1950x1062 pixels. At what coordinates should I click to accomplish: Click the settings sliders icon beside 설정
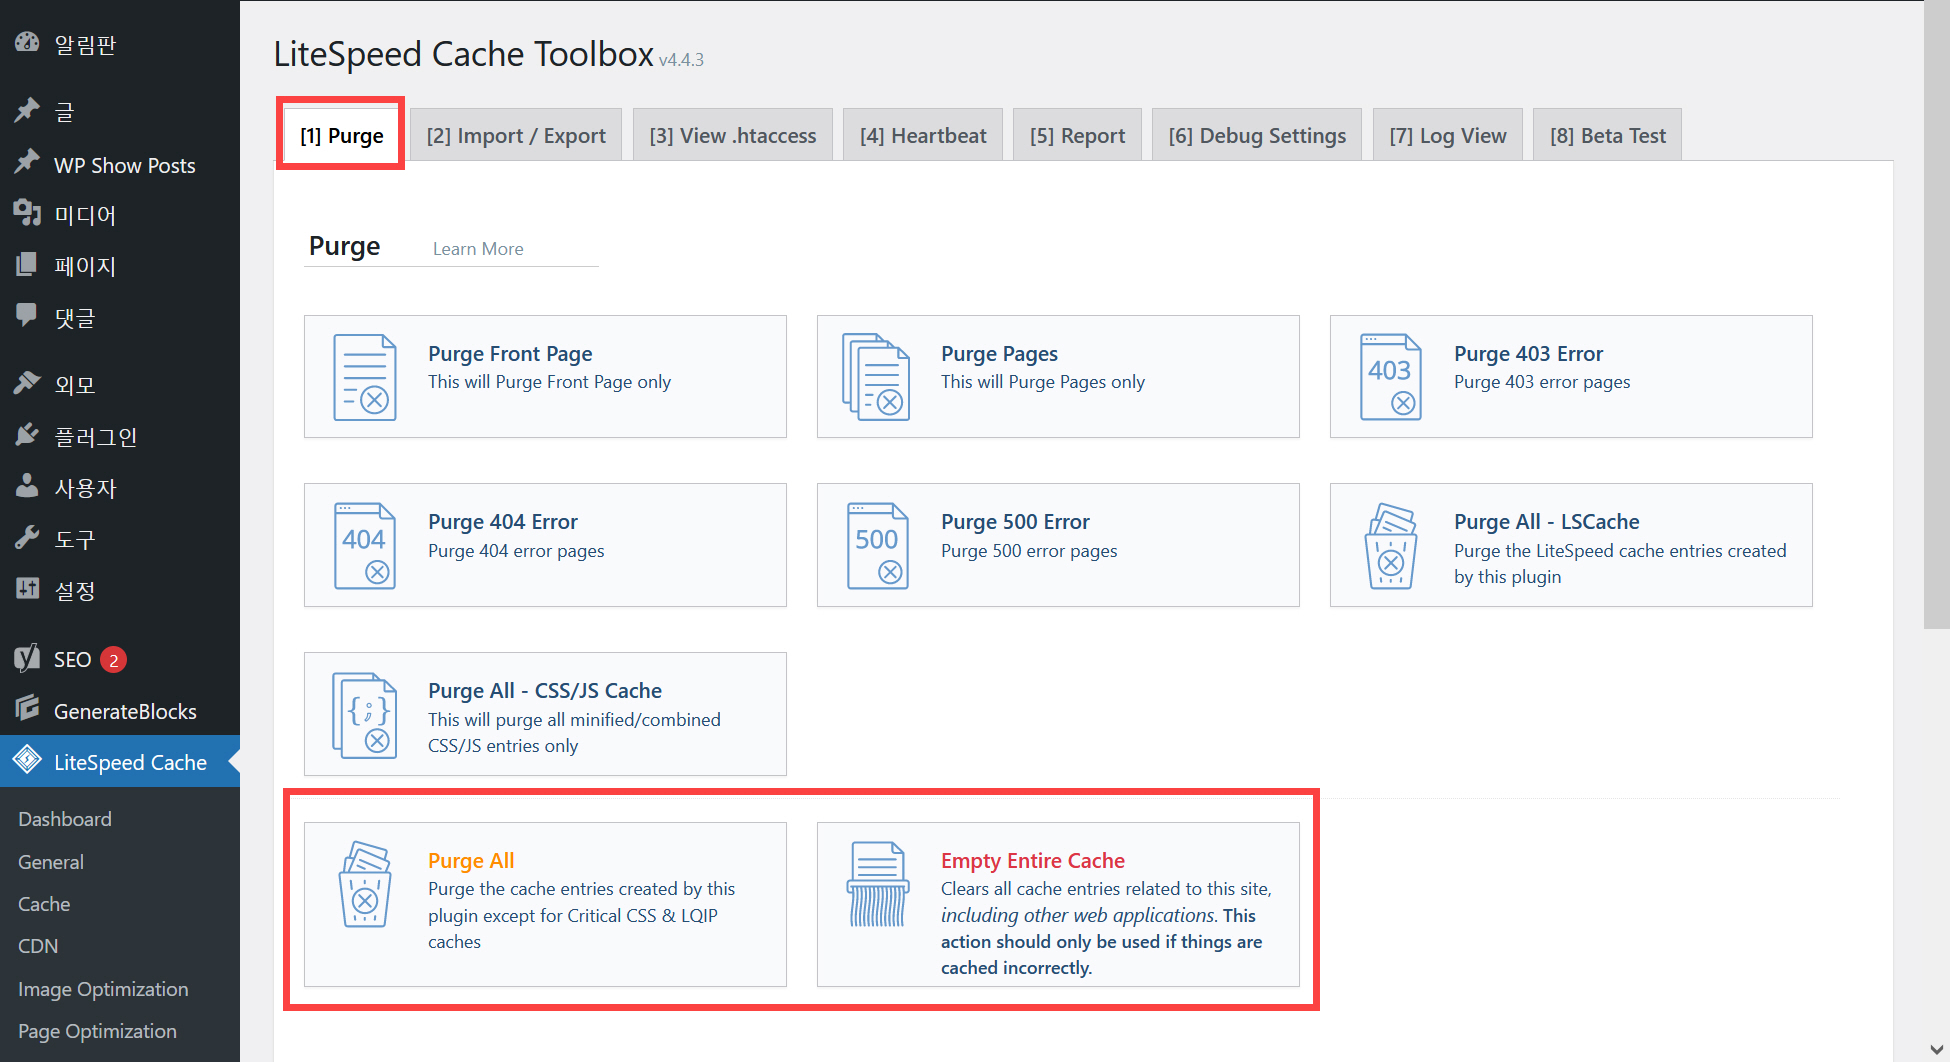[27, 588]
